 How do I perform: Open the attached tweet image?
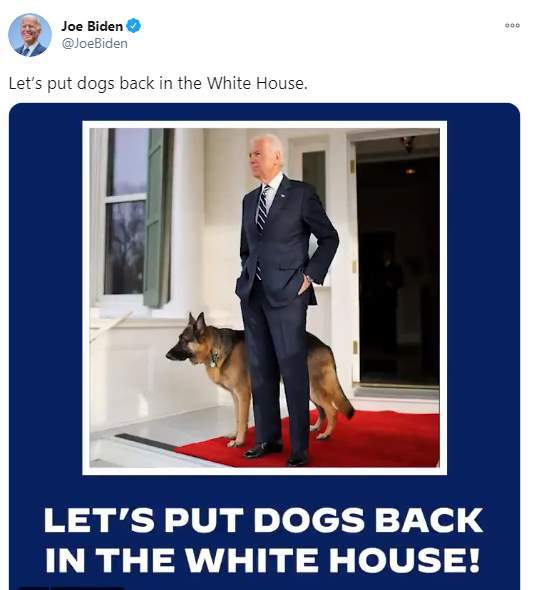[x=264, y=346]
